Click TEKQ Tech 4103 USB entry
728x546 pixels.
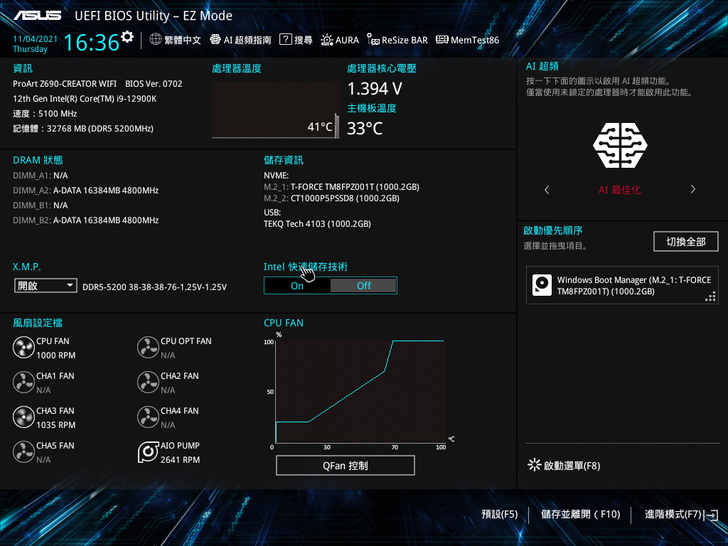(317, 224)
